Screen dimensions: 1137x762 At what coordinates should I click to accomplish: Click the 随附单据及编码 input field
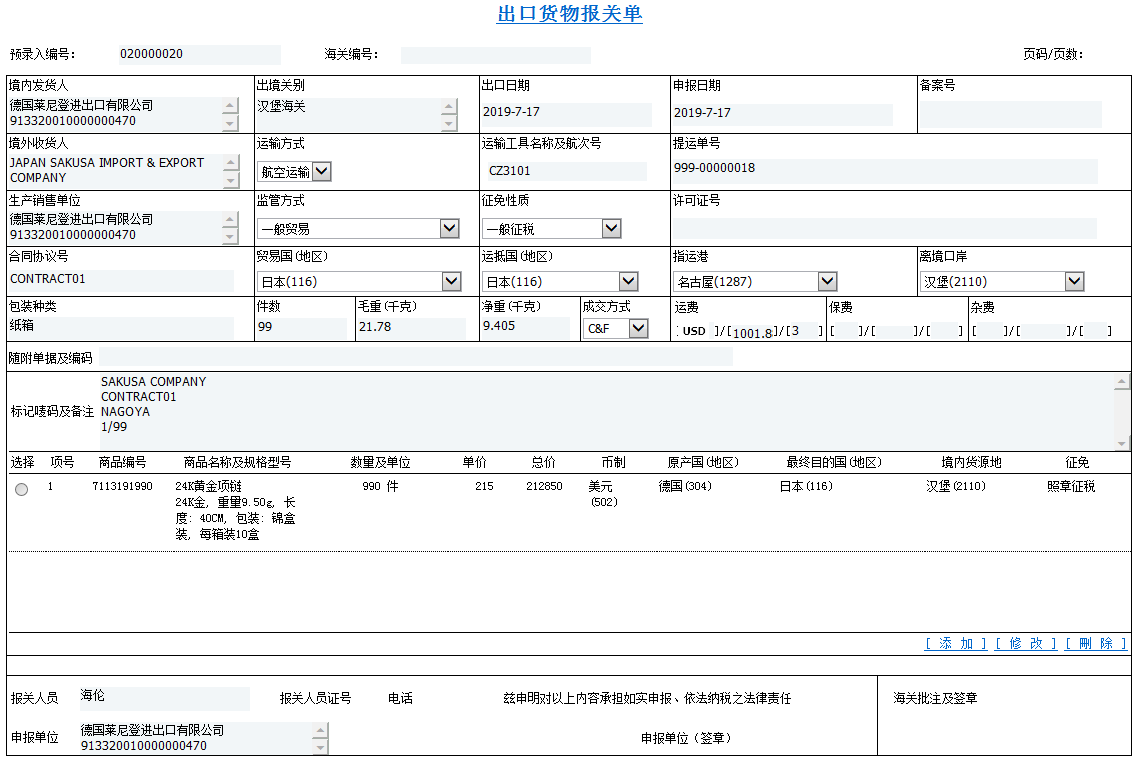pos(415,358)
